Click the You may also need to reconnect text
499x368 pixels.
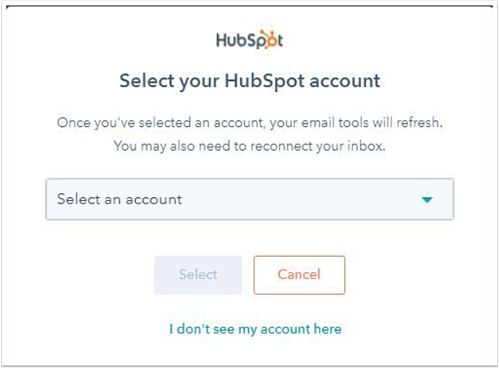250,146
